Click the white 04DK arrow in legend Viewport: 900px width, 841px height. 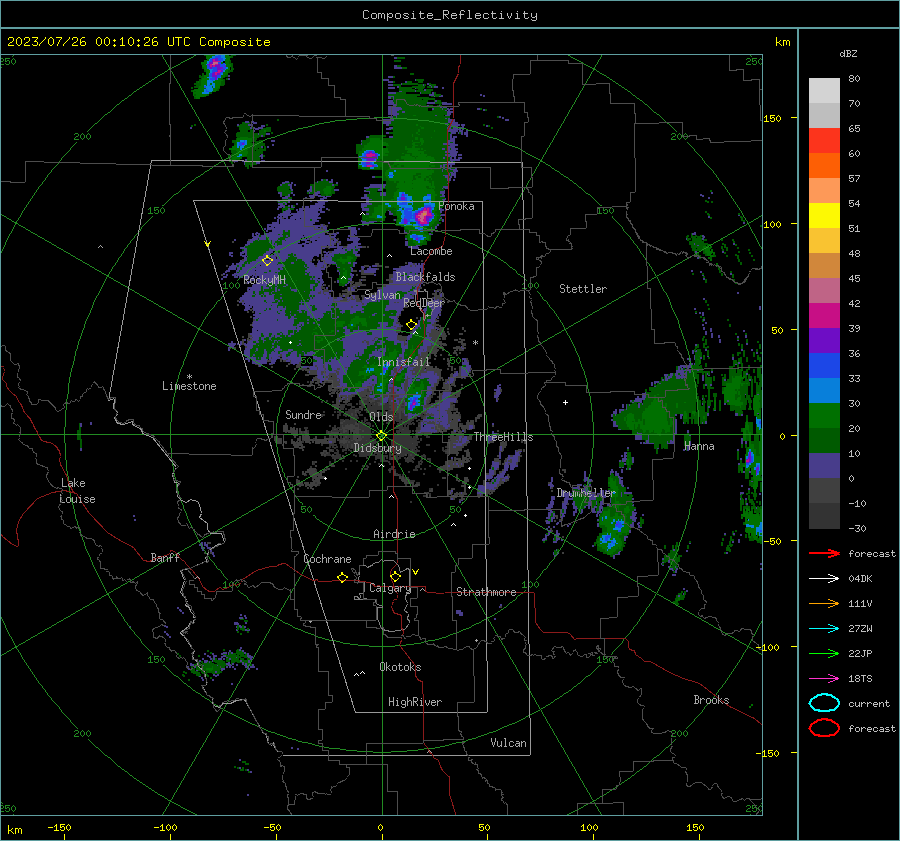(x=824, y=578)
